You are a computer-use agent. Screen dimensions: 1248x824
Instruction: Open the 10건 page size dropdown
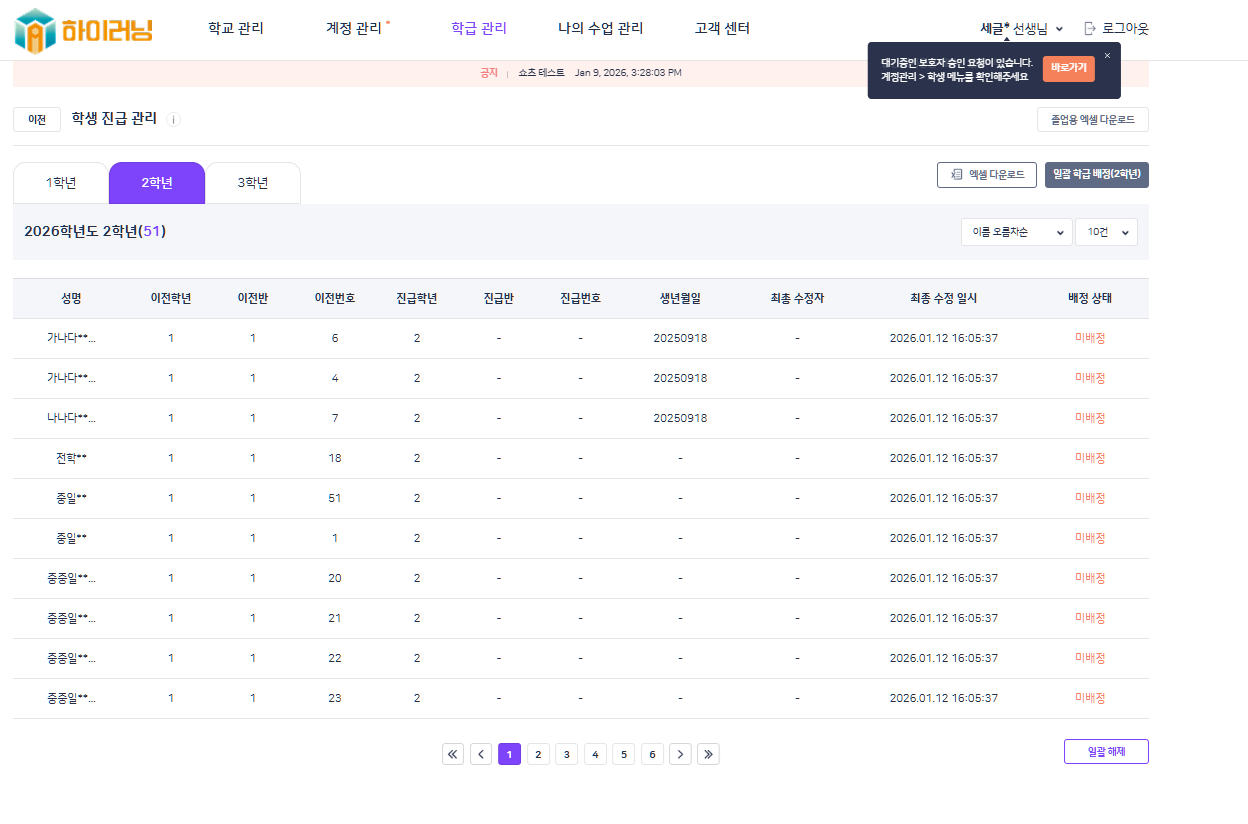[x=1106, y=232]
